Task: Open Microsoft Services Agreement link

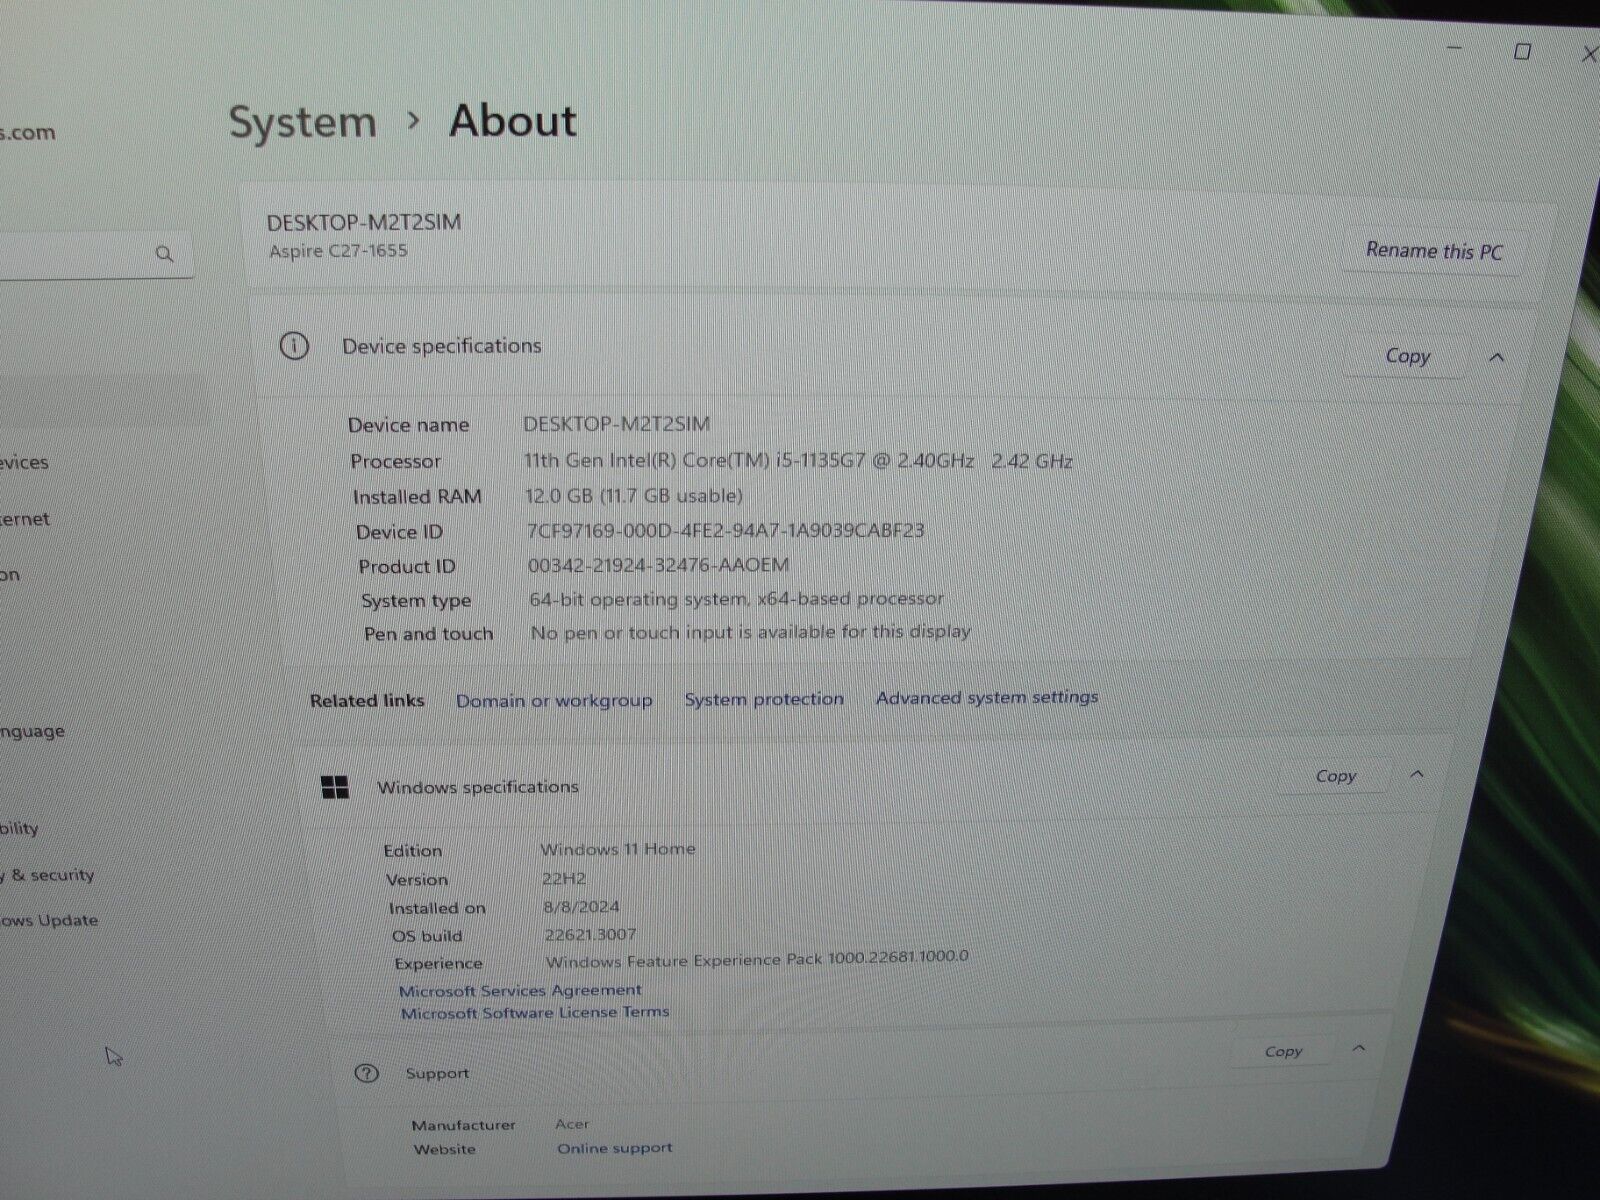Action: tap(520, 991)
